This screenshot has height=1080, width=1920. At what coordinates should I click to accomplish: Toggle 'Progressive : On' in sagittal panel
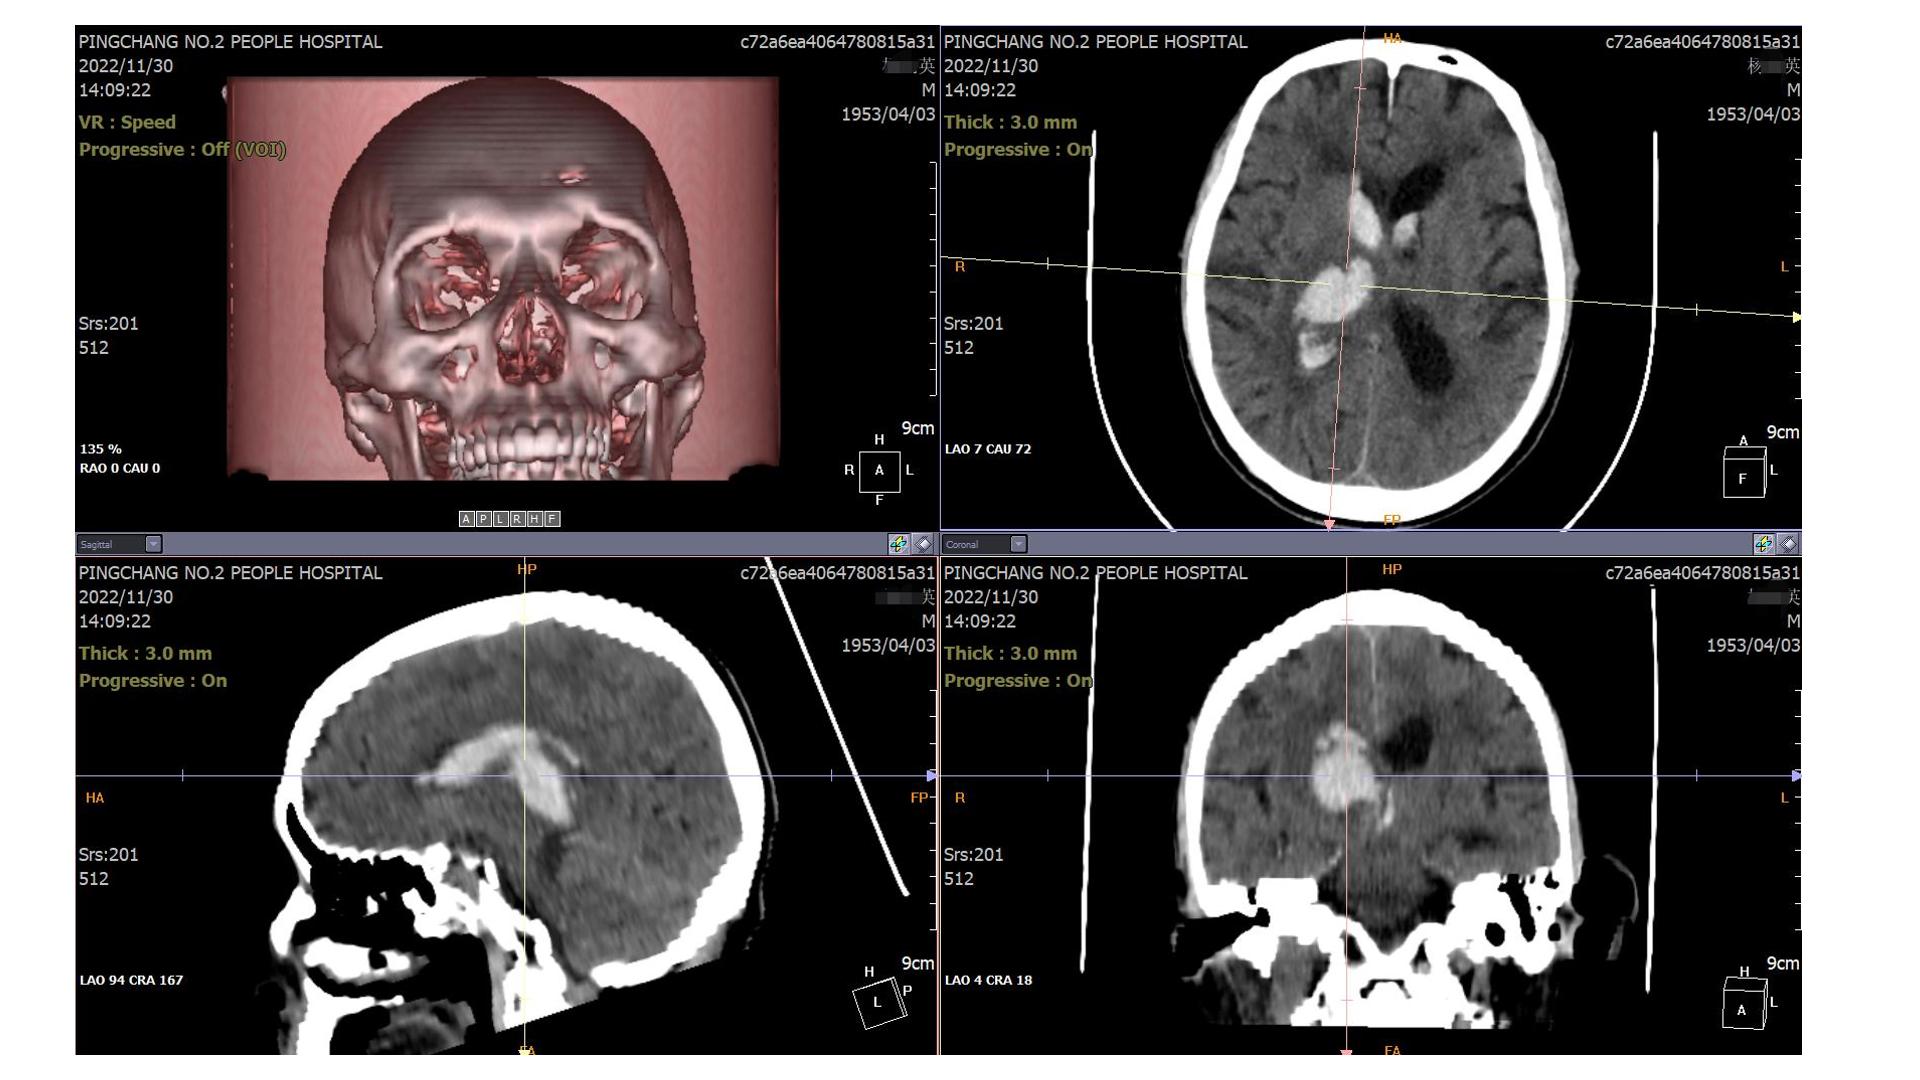[153, 681]
